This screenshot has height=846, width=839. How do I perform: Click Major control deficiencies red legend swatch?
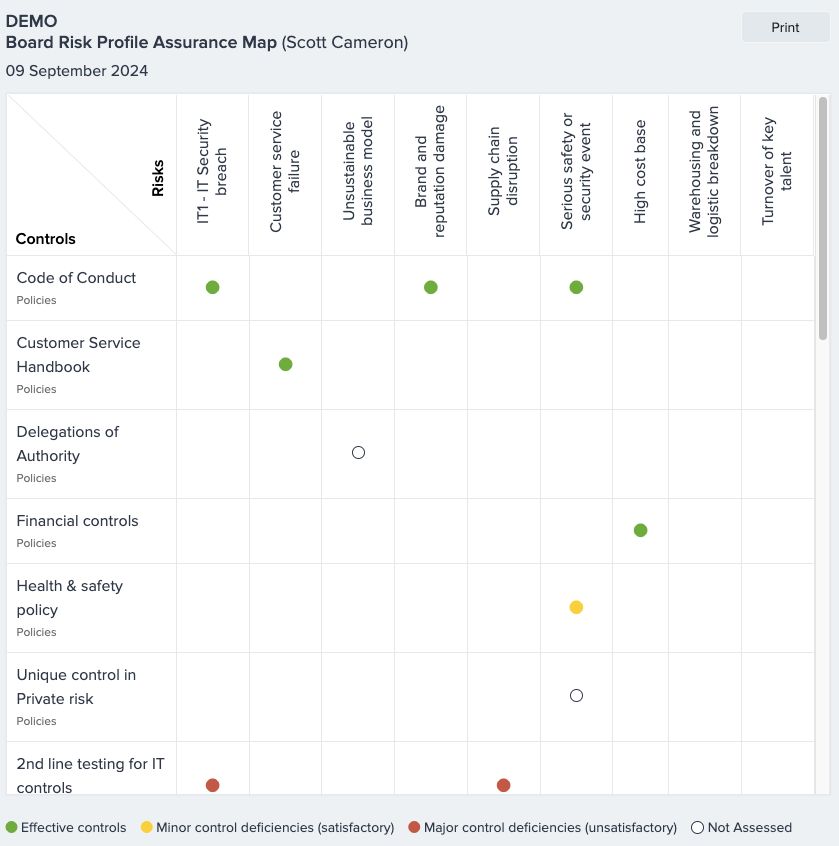(414, 828)
